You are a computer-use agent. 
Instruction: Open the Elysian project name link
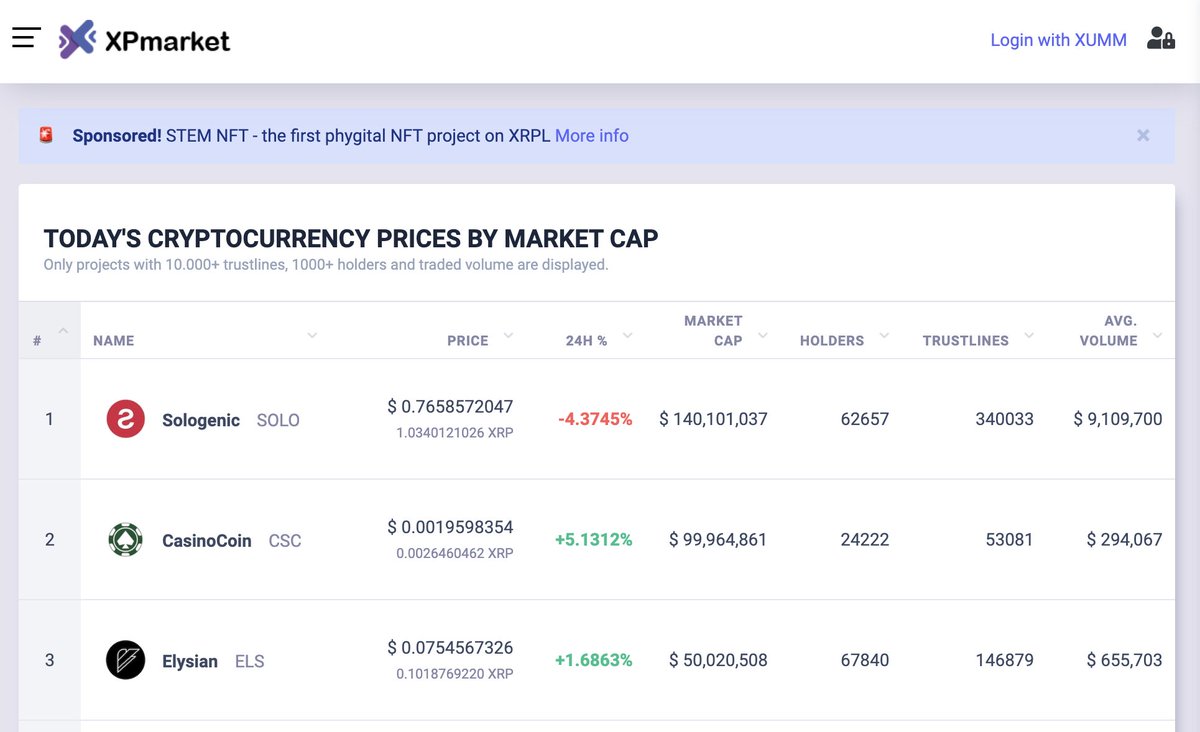click(x=190, y=662)
